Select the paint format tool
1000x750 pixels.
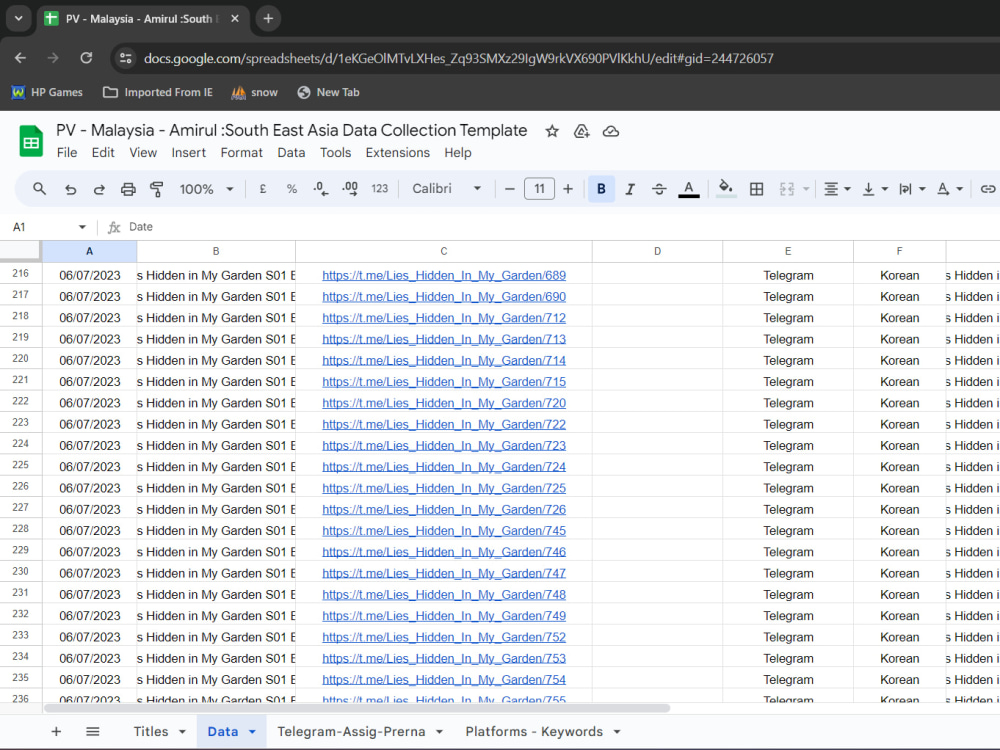tap(156, 188)
